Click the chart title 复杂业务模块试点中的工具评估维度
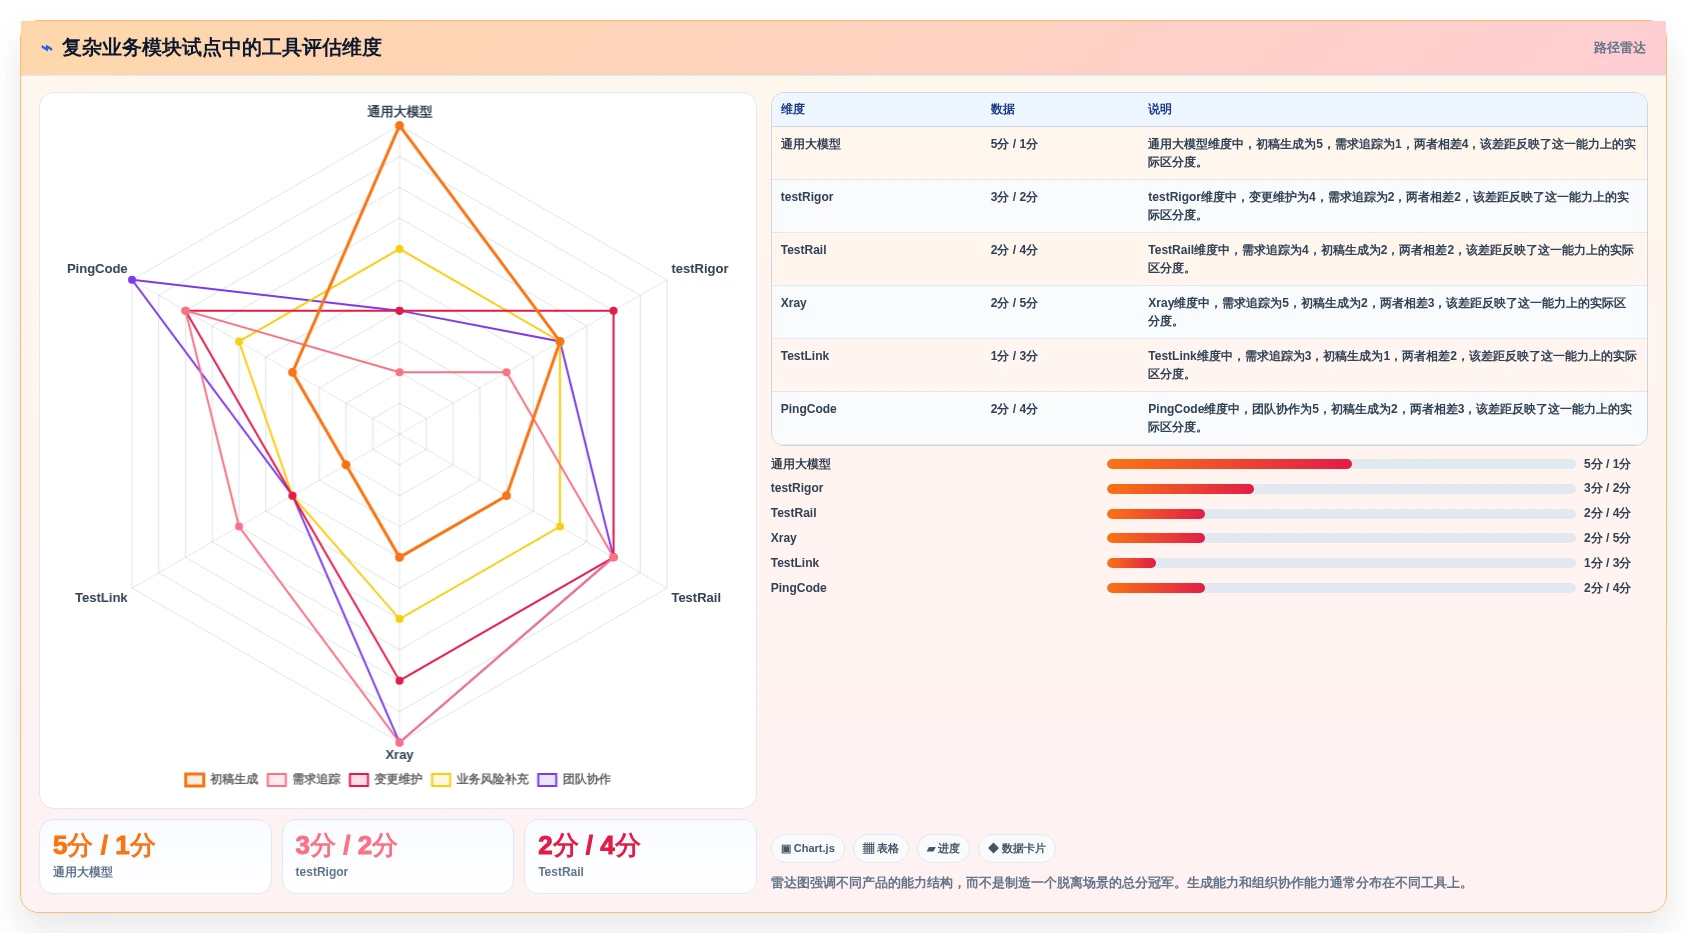This screenshot has height=933, width=1687. coord(221,48)
